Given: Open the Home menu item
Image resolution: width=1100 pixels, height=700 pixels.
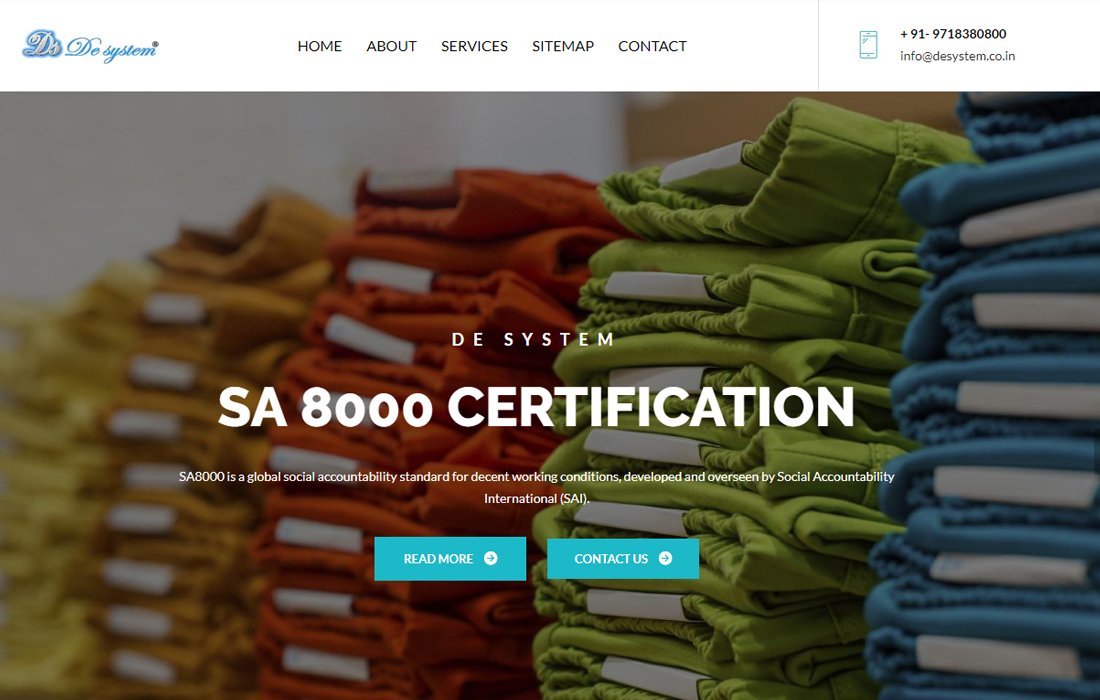Looking at the screenshot, I should tap(319, 46).
